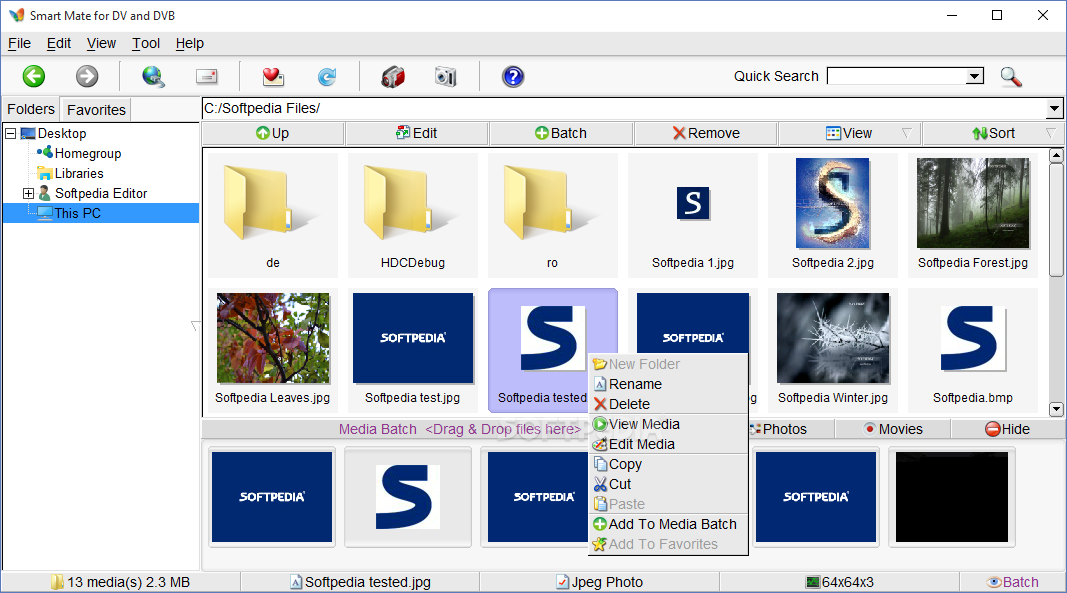Click the Hide button in batch bar
Image resolution: width=1067 pixels, height=593 pixels.
pos(1008,429)
